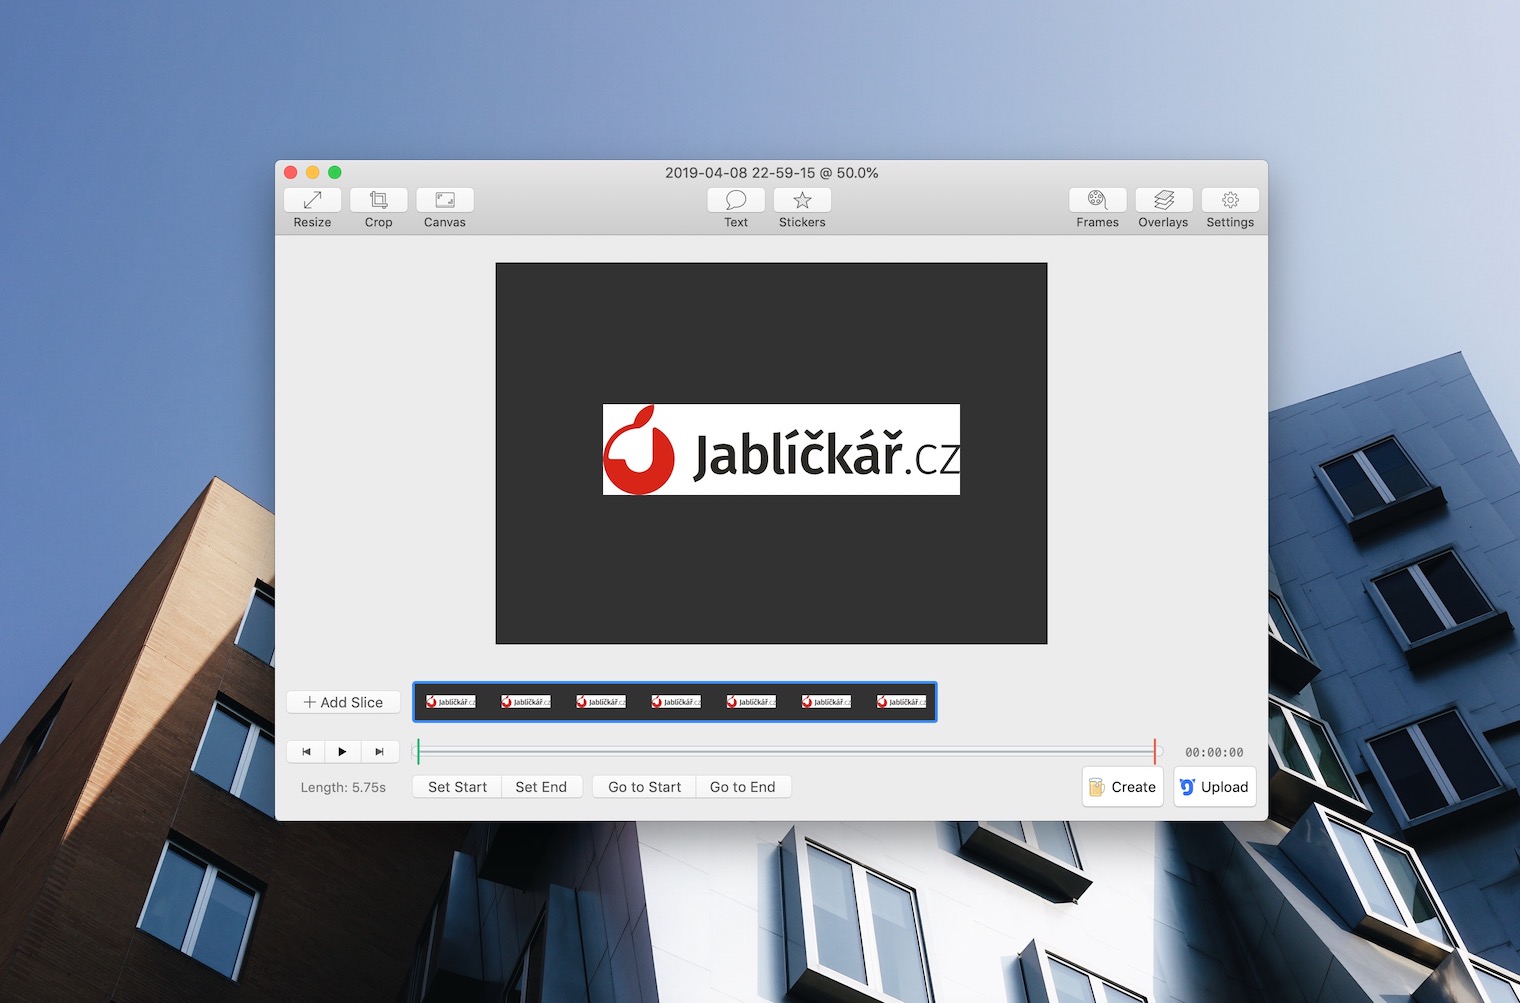This screenshot has height=1003, width=1520.
Task: Open the Overlays layers icon
Action: 1163,200
